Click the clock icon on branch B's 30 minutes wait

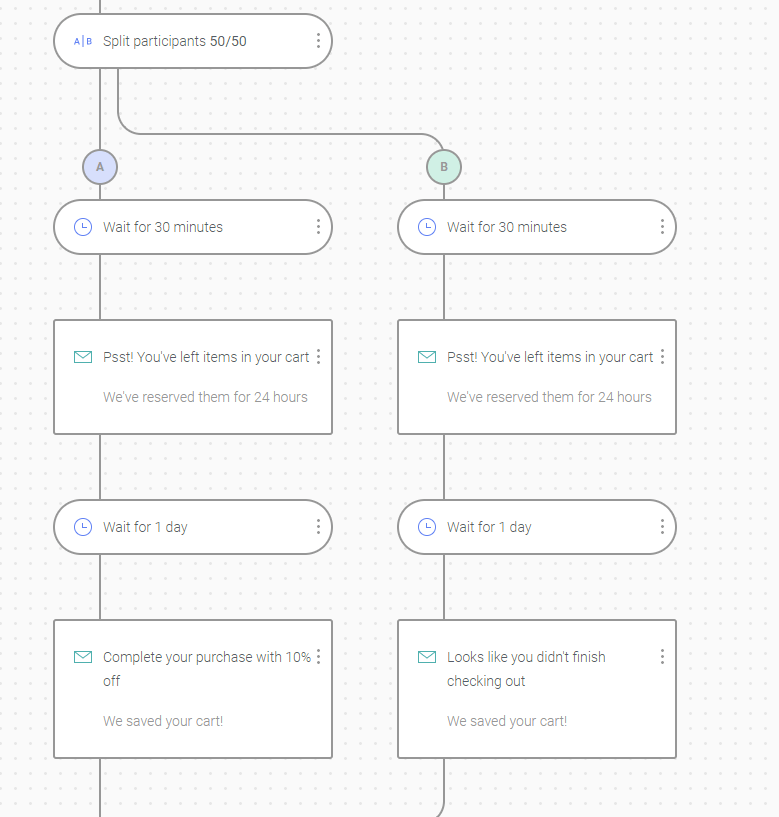click(427, 227)
